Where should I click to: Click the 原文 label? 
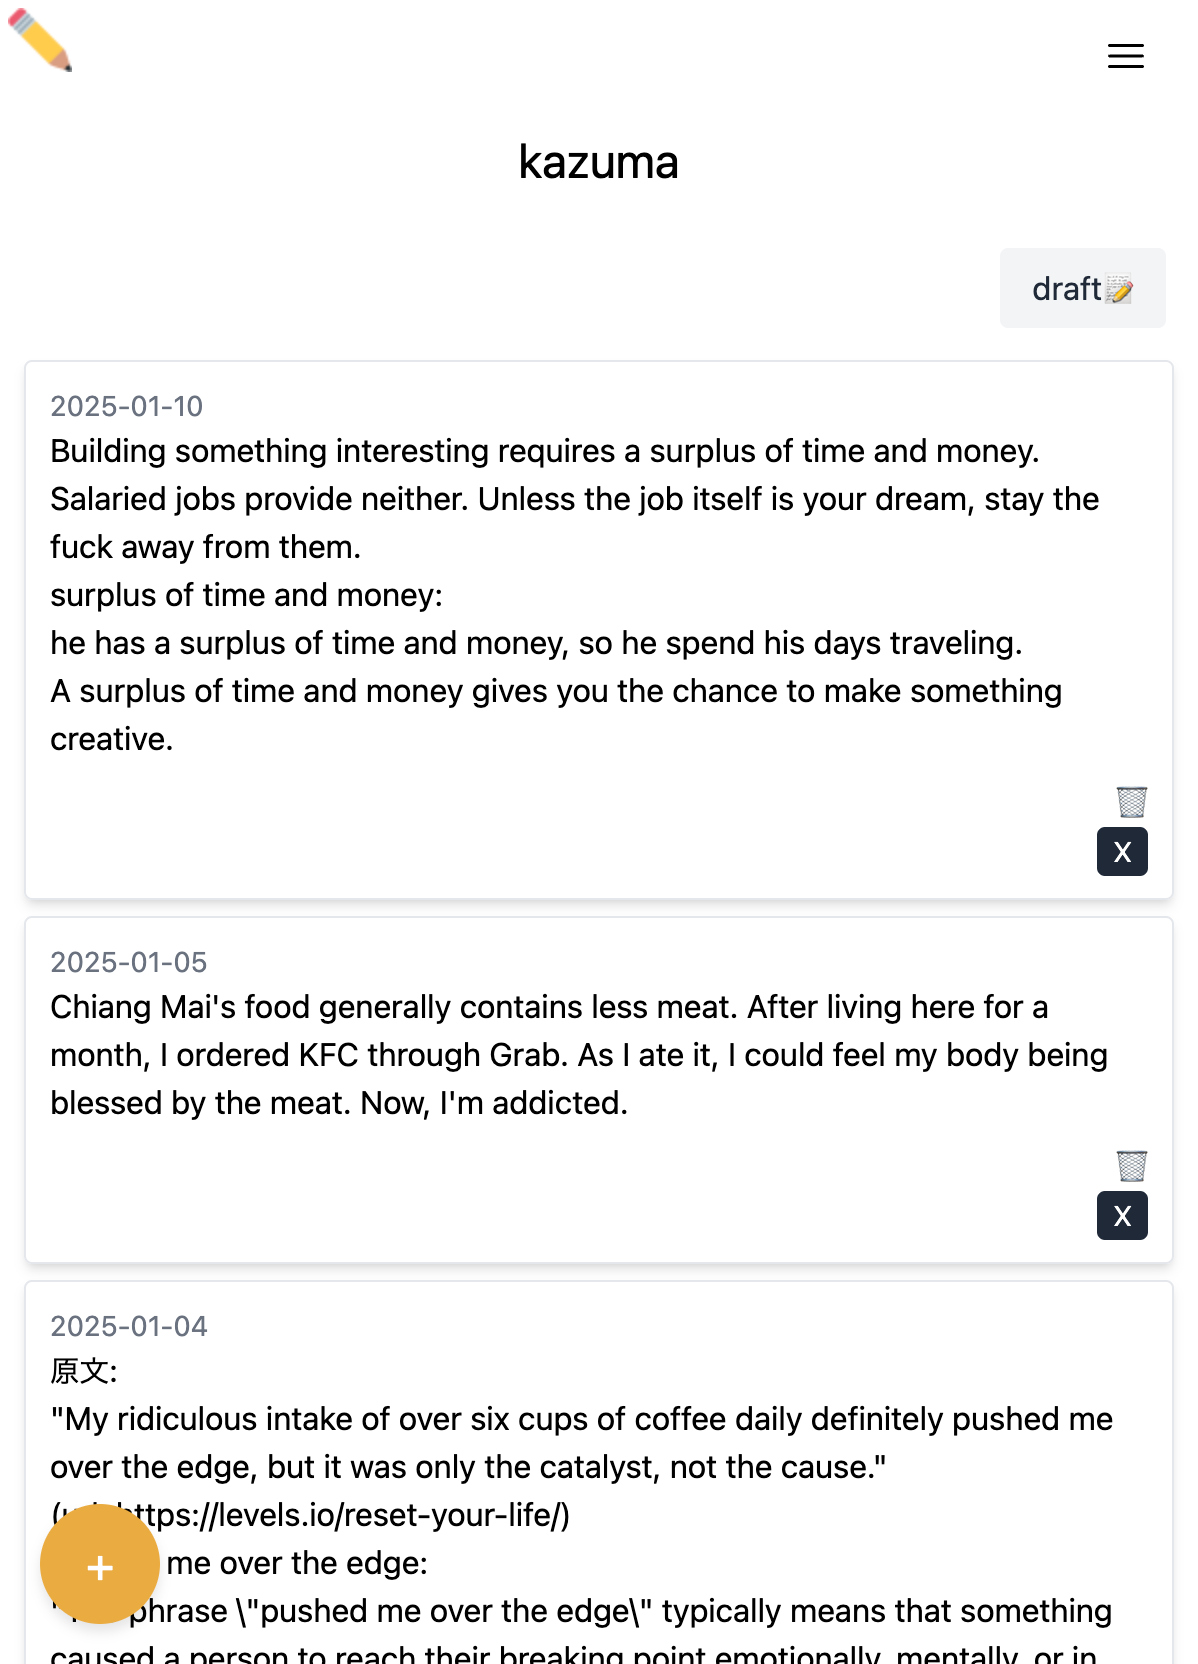click(84, 1371)
